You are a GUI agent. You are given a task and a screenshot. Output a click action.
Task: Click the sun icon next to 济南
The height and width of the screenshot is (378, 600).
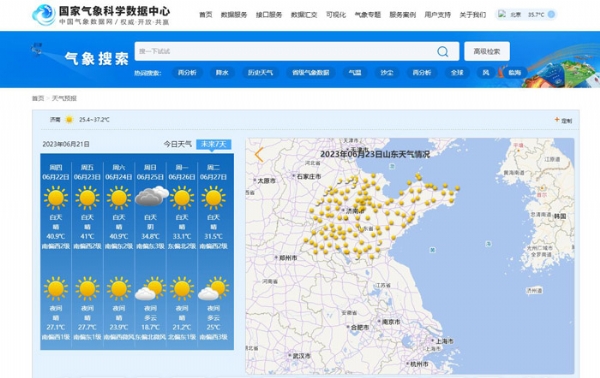69,120
